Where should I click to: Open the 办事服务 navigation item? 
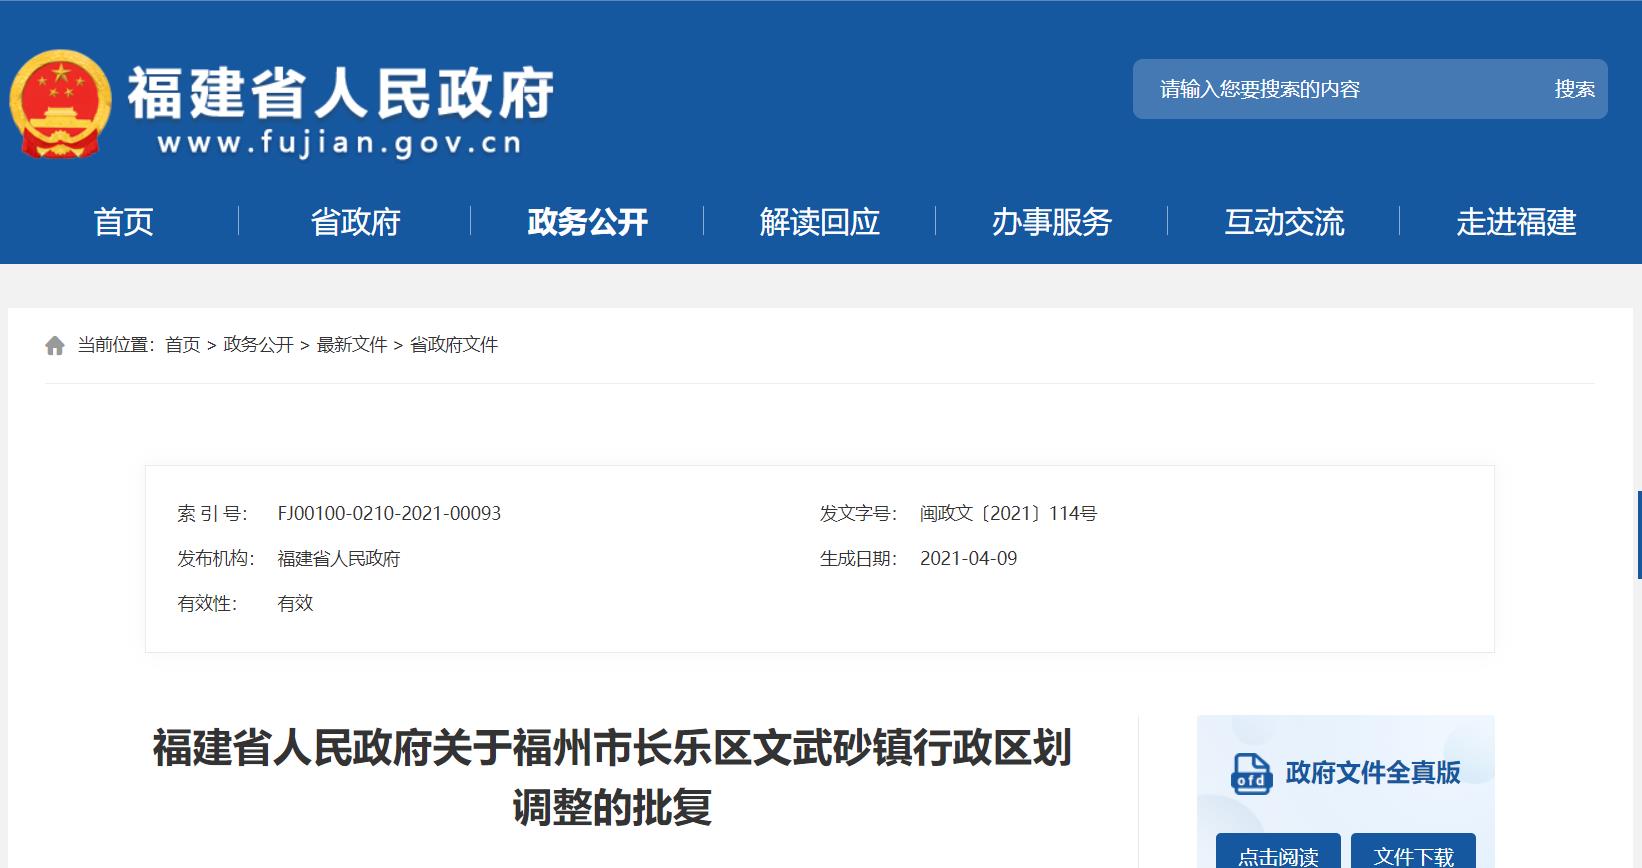pyautogui.click(x=1051, y=221)
